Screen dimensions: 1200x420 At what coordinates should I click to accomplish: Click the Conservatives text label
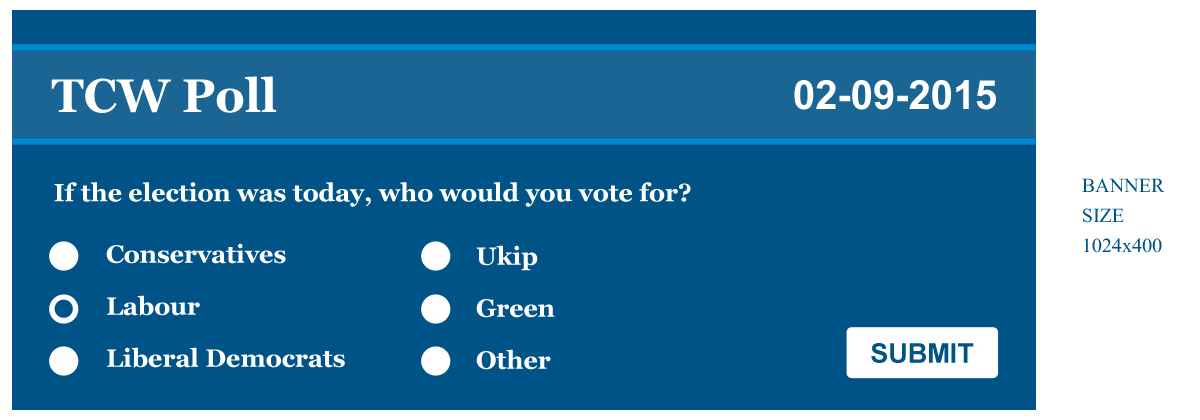196,255
